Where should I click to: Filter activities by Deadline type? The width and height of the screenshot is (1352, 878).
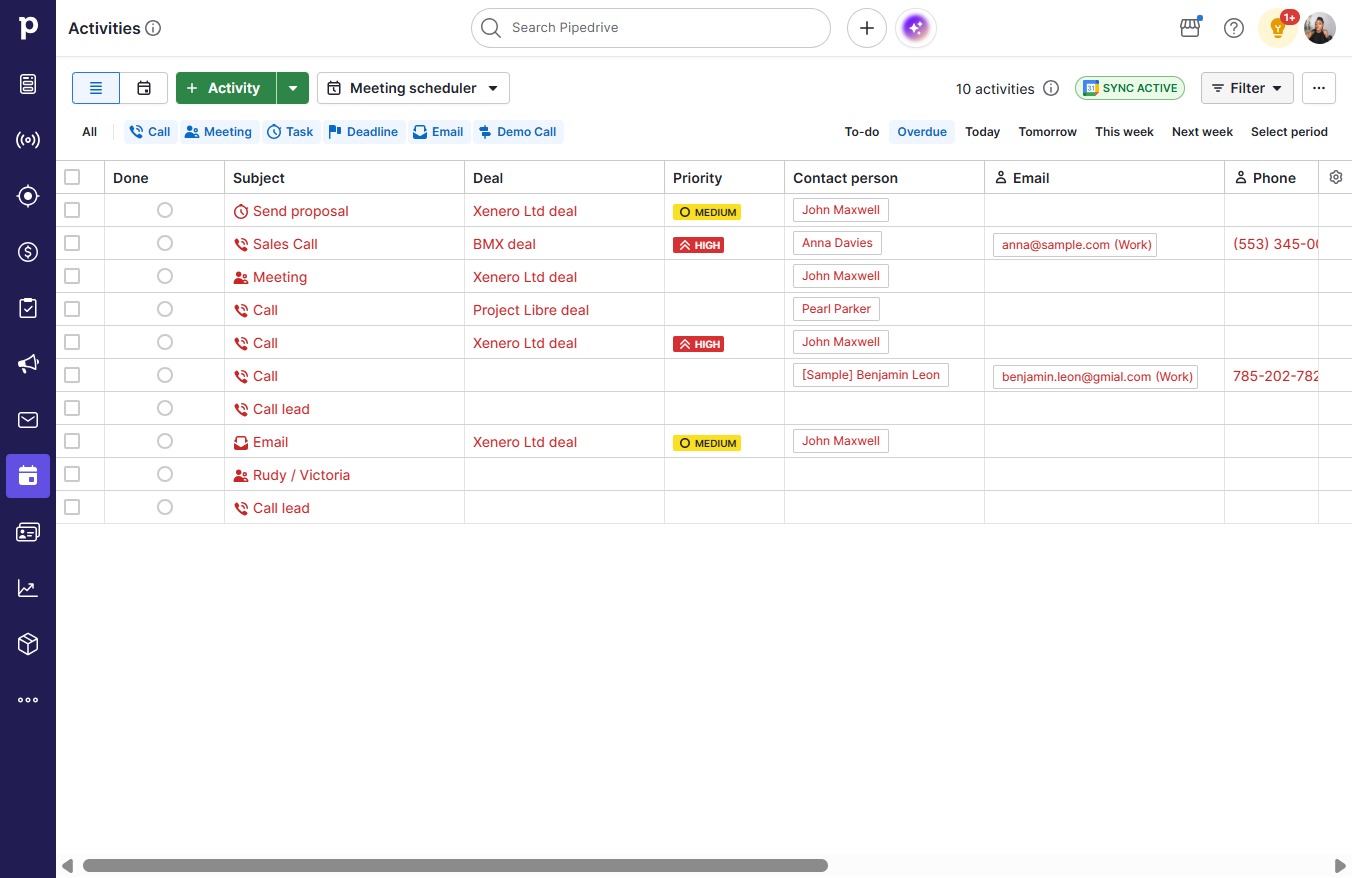(363, 132)
